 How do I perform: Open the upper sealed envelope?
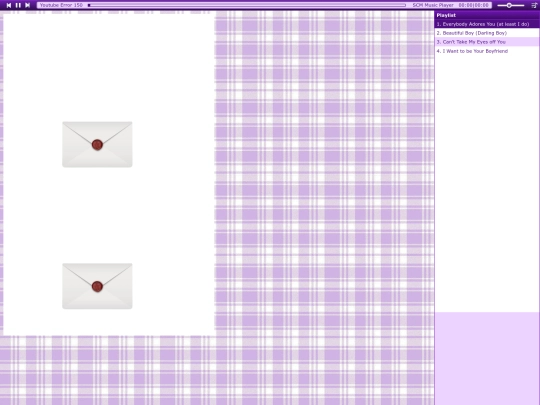click(x=97, y=144)
